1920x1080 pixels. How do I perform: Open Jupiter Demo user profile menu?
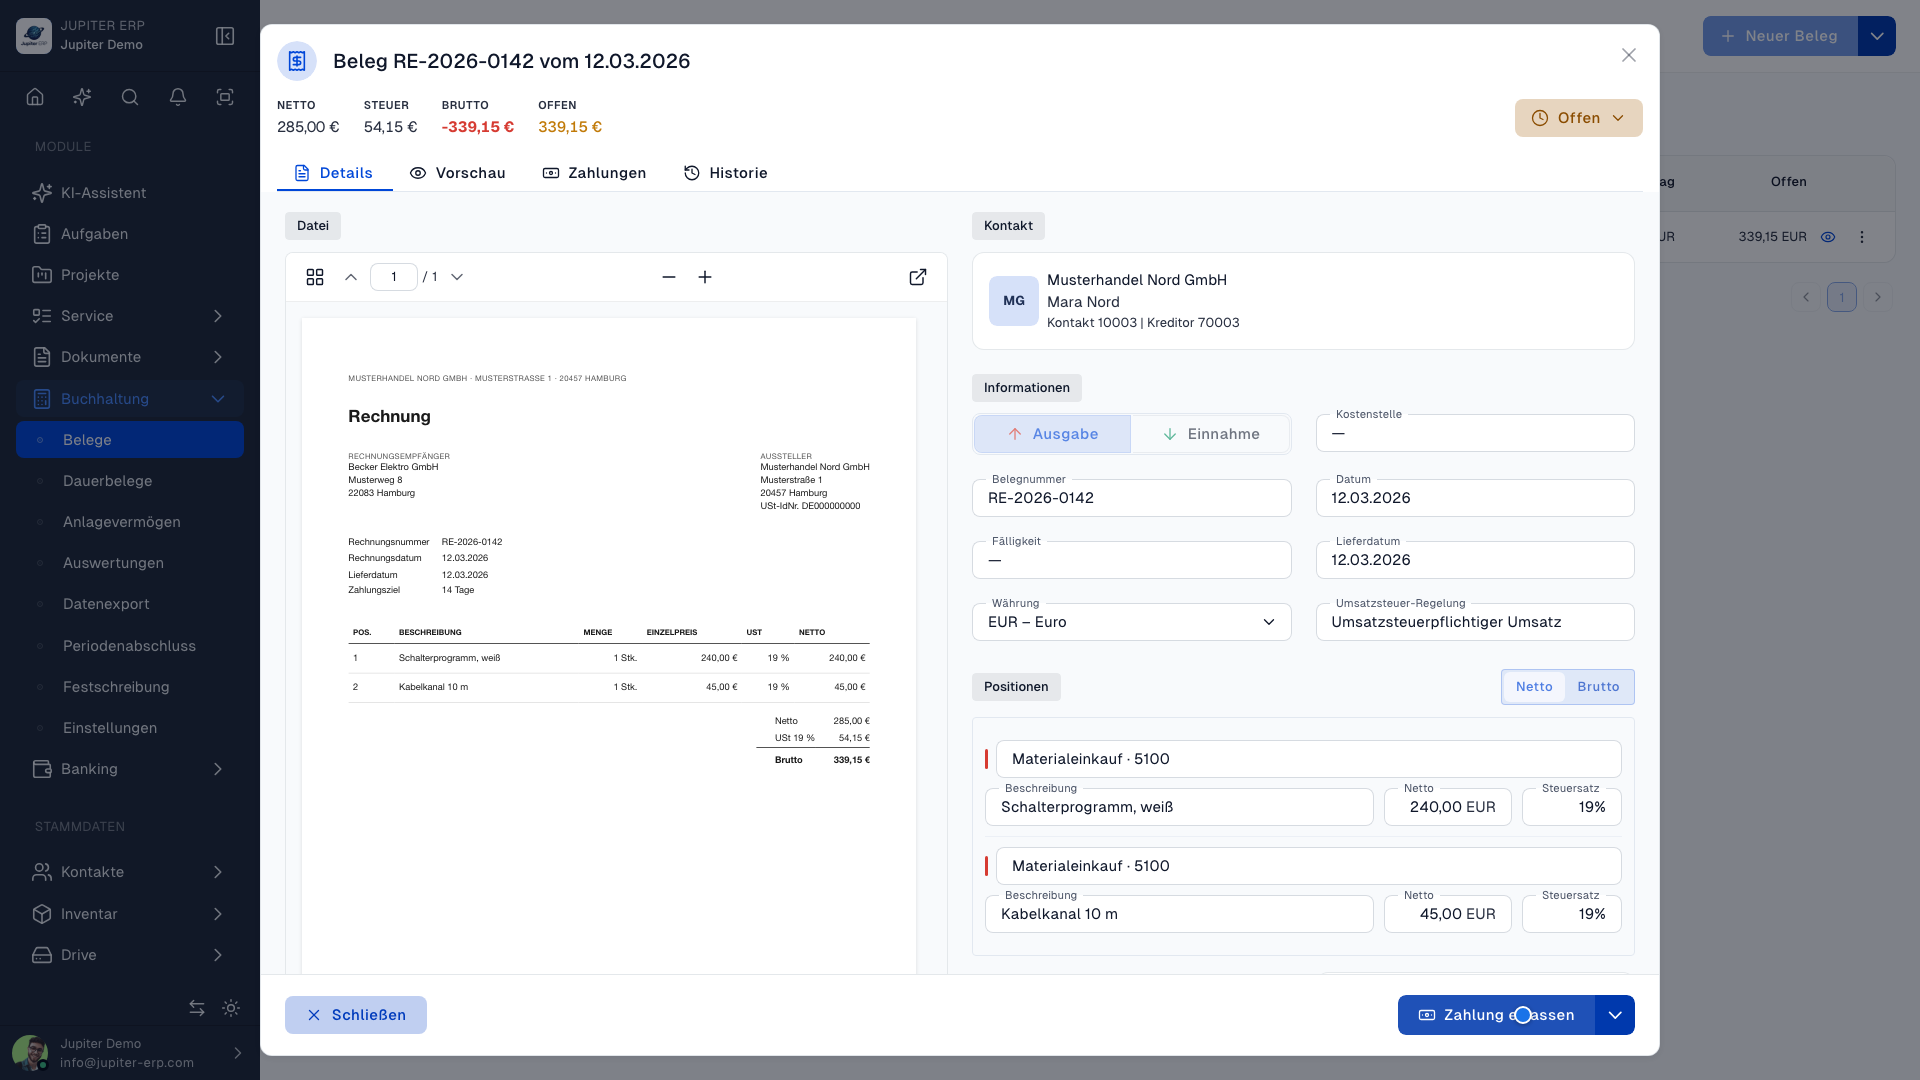(129, 1053)
